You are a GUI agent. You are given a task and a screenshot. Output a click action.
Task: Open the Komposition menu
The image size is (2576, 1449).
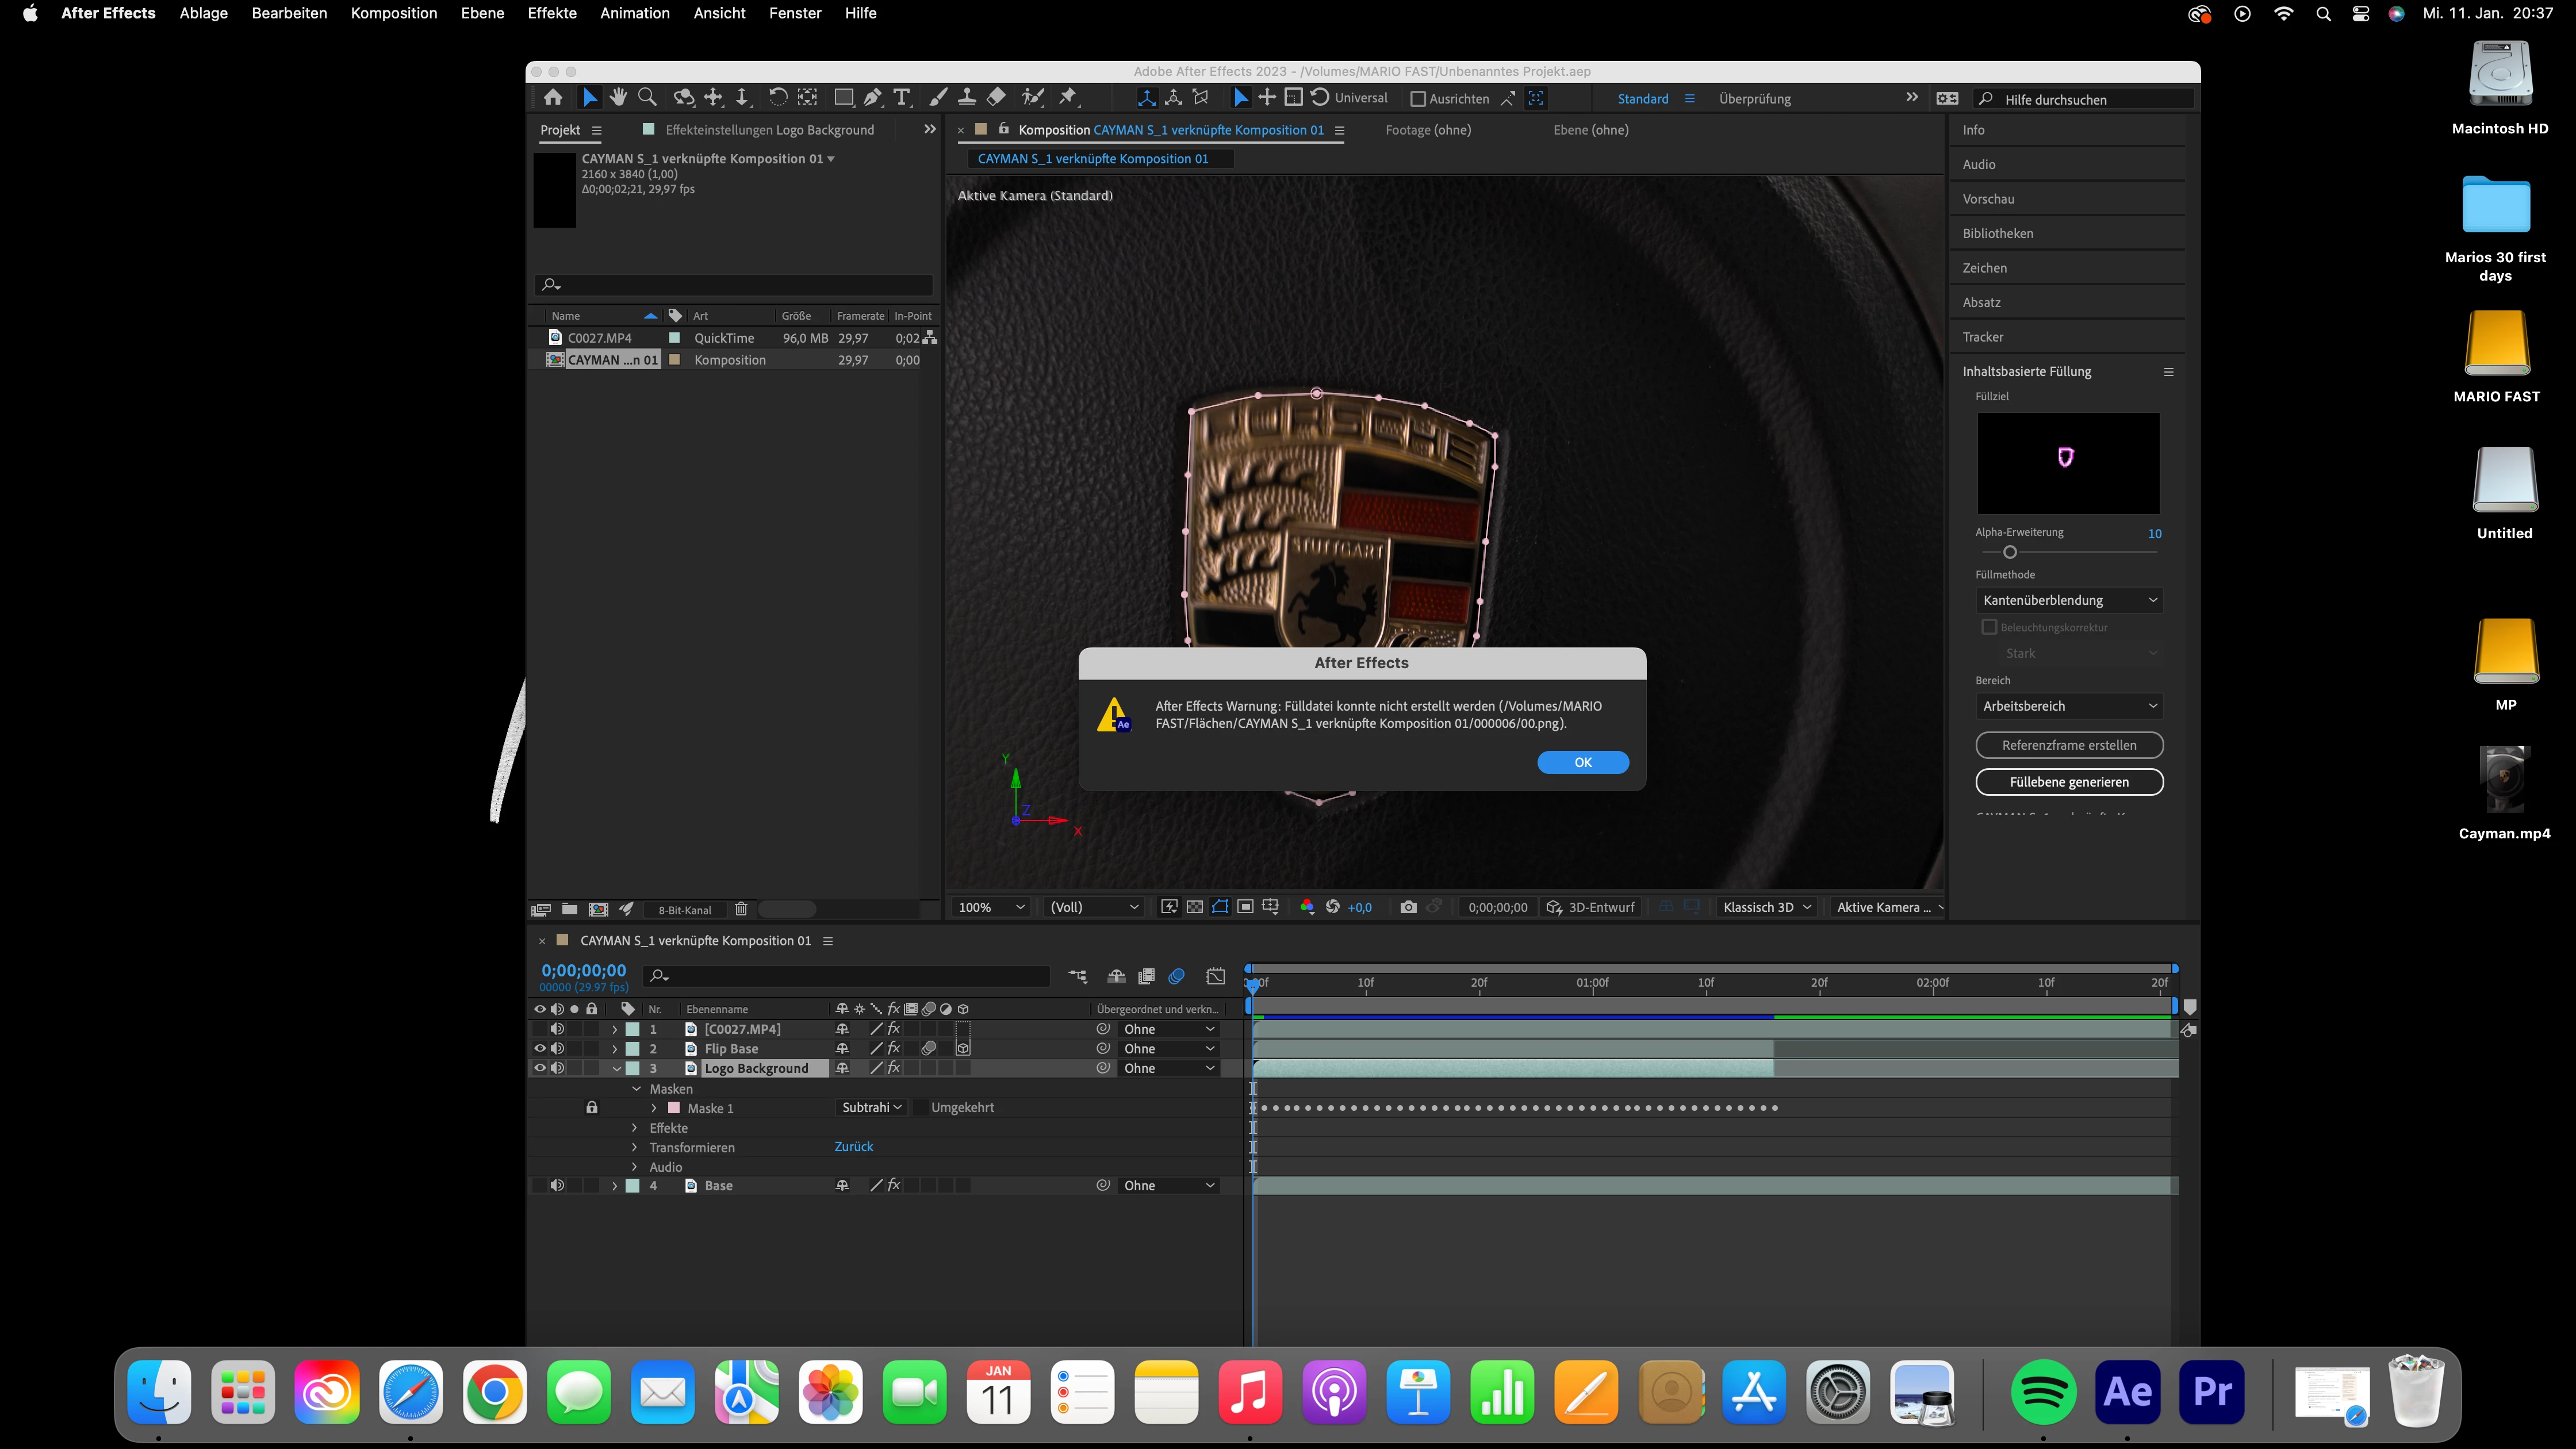pos(393,13)
